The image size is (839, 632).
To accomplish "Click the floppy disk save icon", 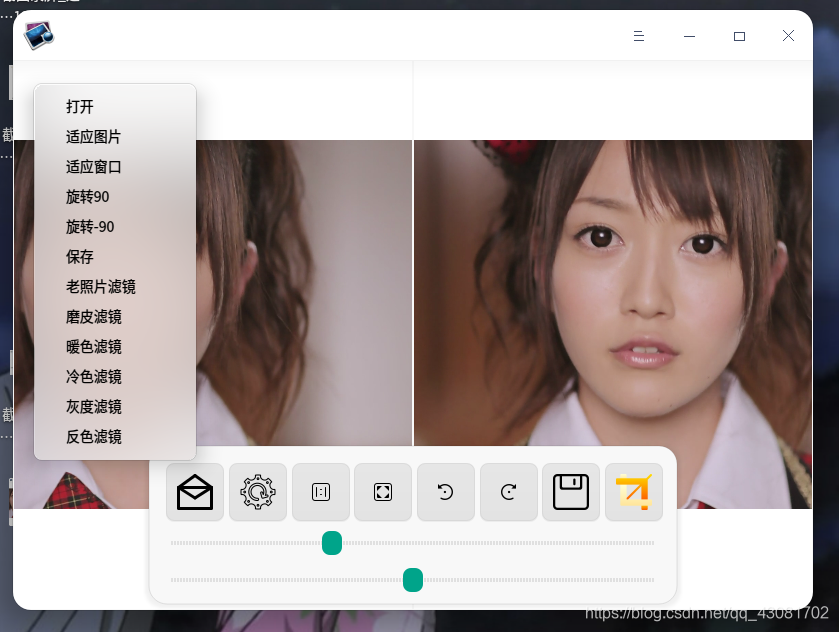I will 571,492.
